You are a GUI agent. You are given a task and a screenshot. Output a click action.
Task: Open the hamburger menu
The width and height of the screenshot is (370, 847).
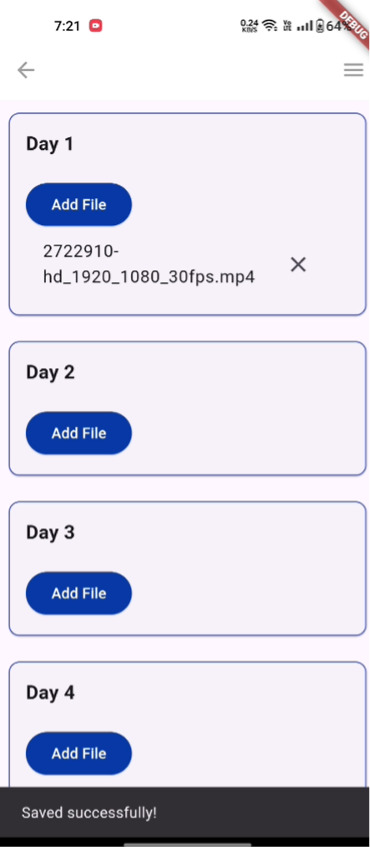(353, 70)
